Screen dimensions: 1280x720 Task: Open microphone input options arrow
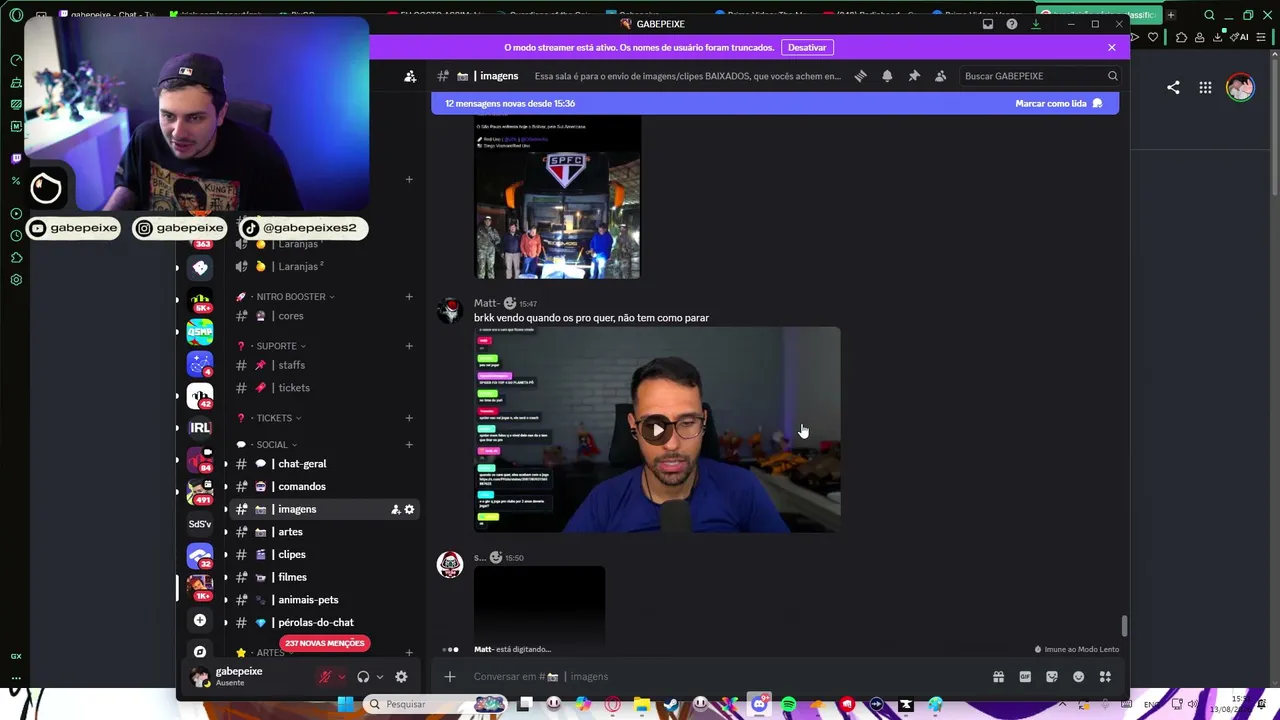341,677
